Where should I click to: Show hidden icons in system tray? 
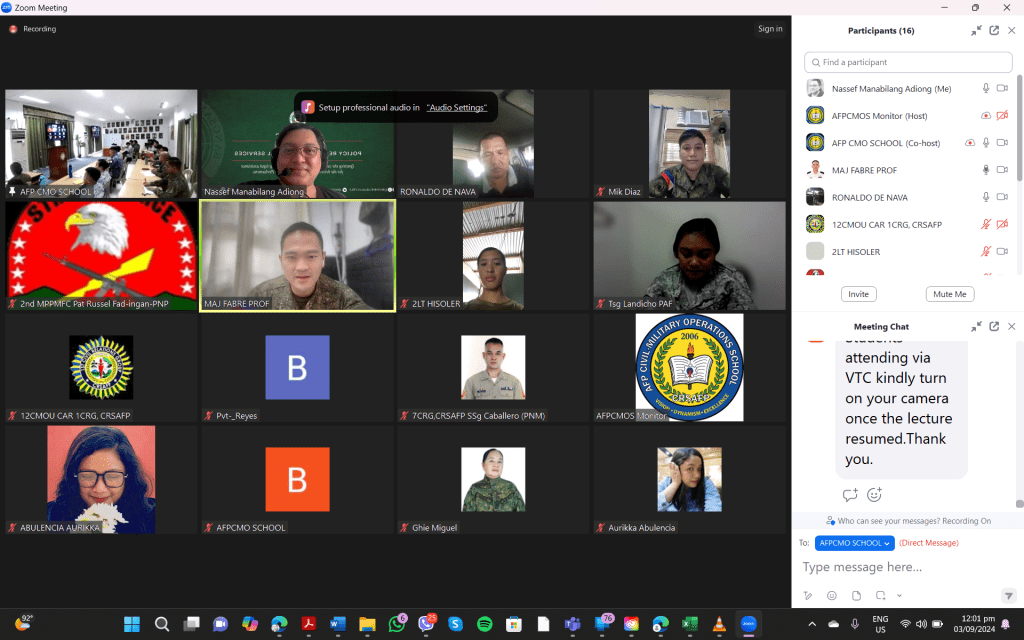tap(812, 624)
